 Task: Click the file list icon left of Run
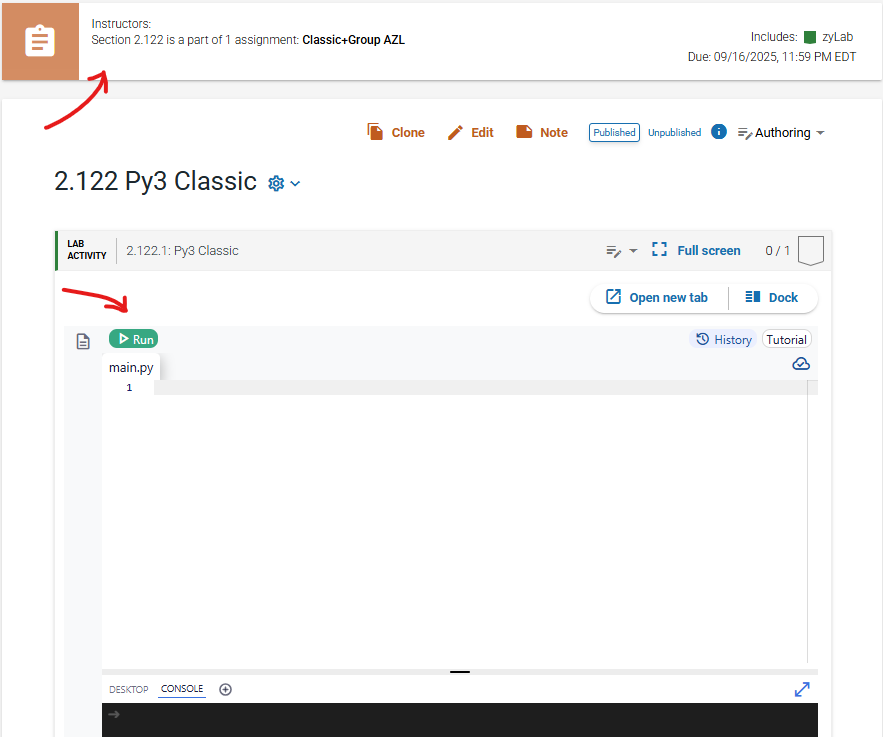pyautogui.click(x=83, y=341)
